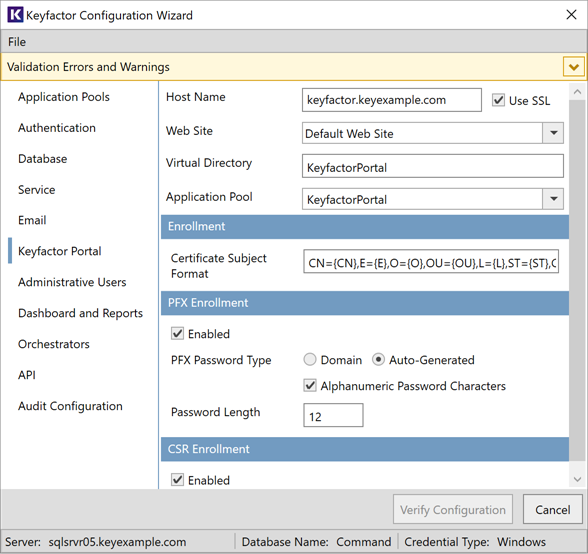Screen dimensions: 588x554
Task: Toggle Alphanumeric Password Characters checkbox
Action: tap(310, 386)
